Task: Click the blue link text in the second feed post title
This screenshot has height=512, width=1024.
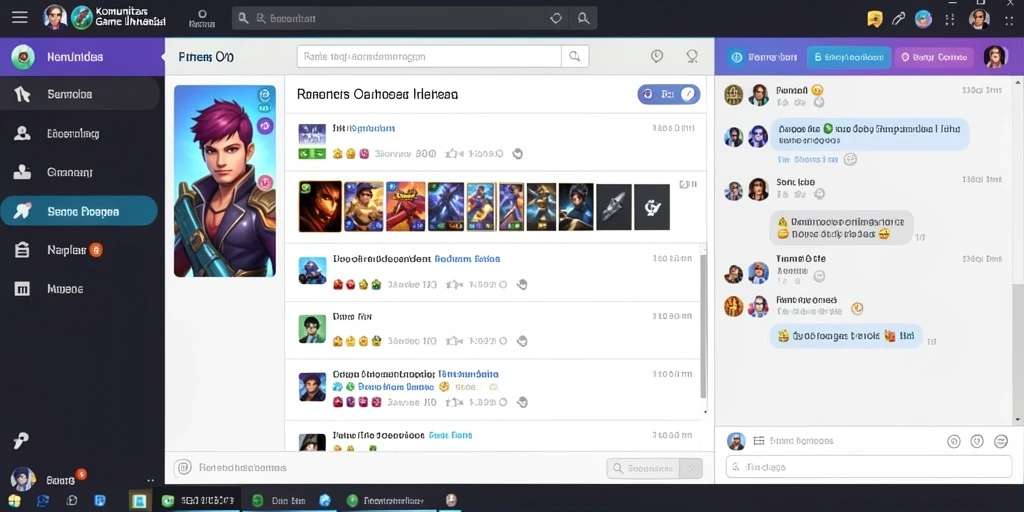Action: point(467,259)
